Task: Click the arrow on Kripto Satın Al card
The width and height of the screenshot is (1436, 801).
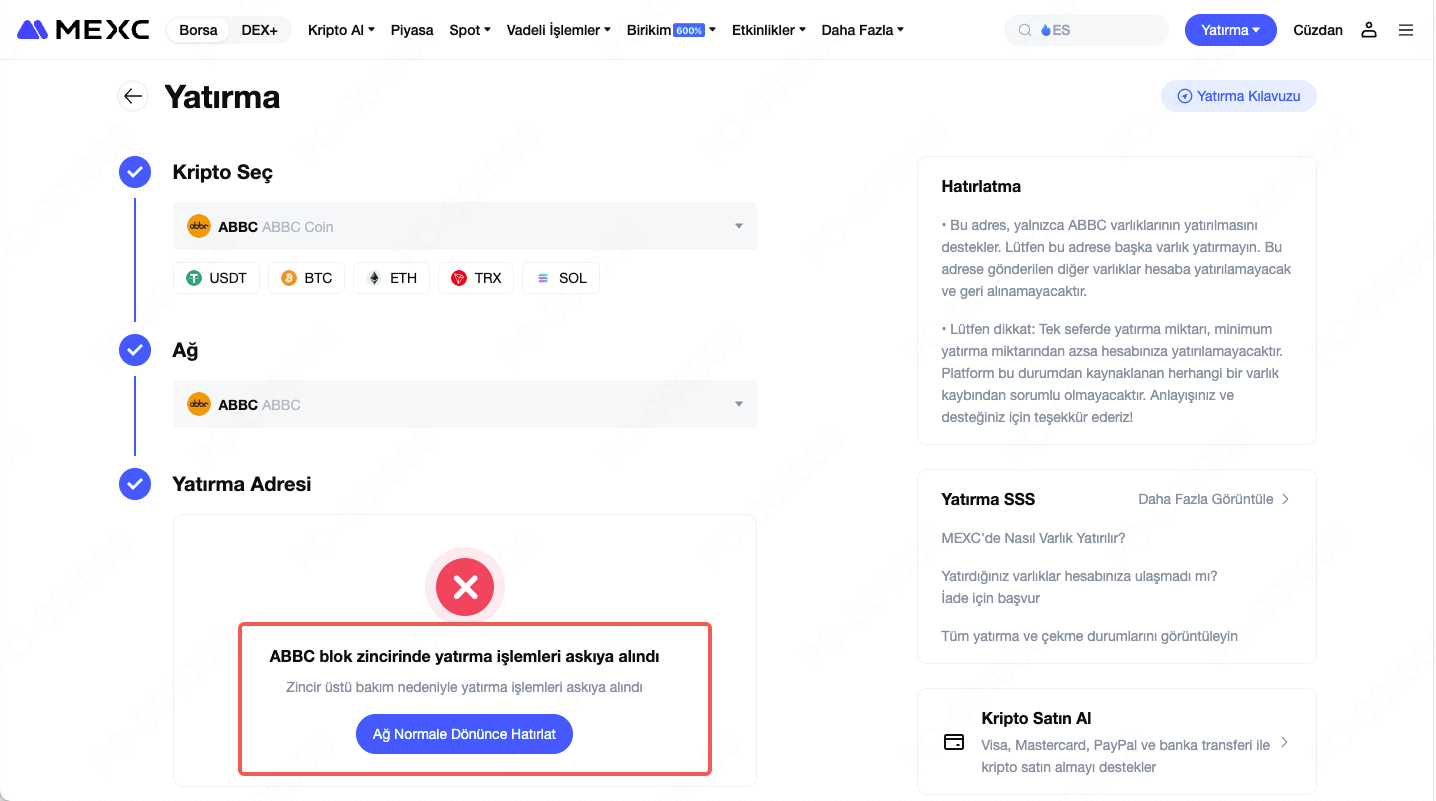Action: [1285, 742]
